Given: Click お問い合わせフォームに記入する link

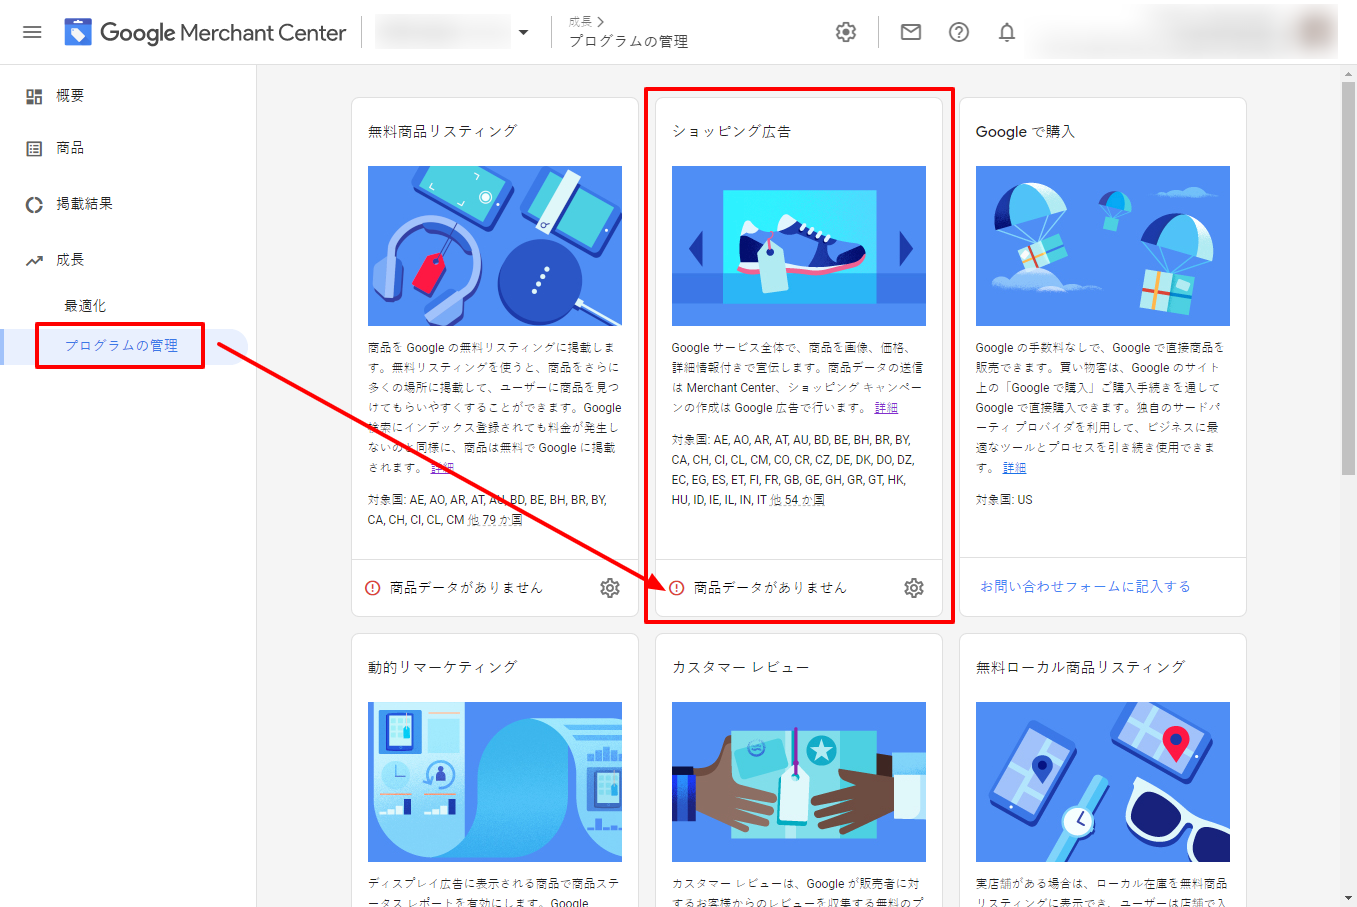Looking at the screenshot, I should click(1085, 587).
